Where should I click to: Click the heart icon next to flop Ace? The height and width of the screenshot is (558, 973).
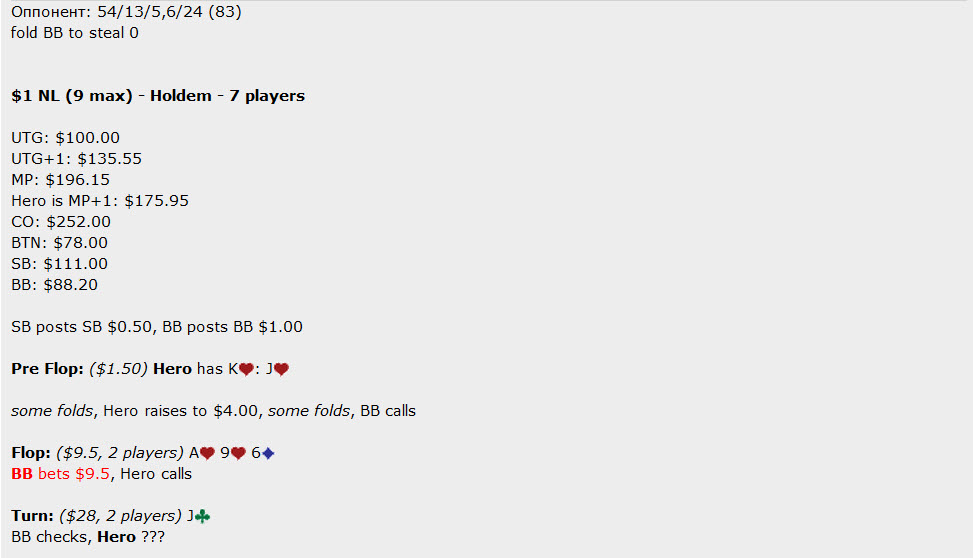point(207,454)
